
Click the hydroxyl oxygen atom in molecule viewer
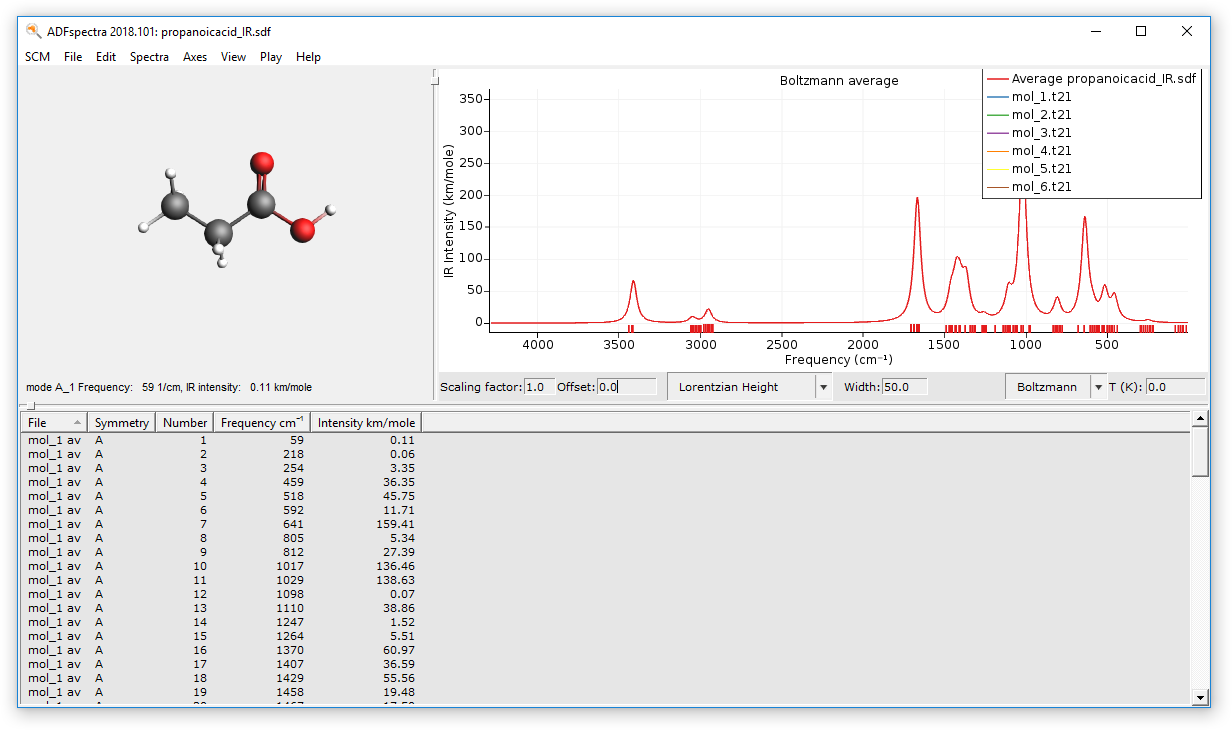tap(302, 231)
